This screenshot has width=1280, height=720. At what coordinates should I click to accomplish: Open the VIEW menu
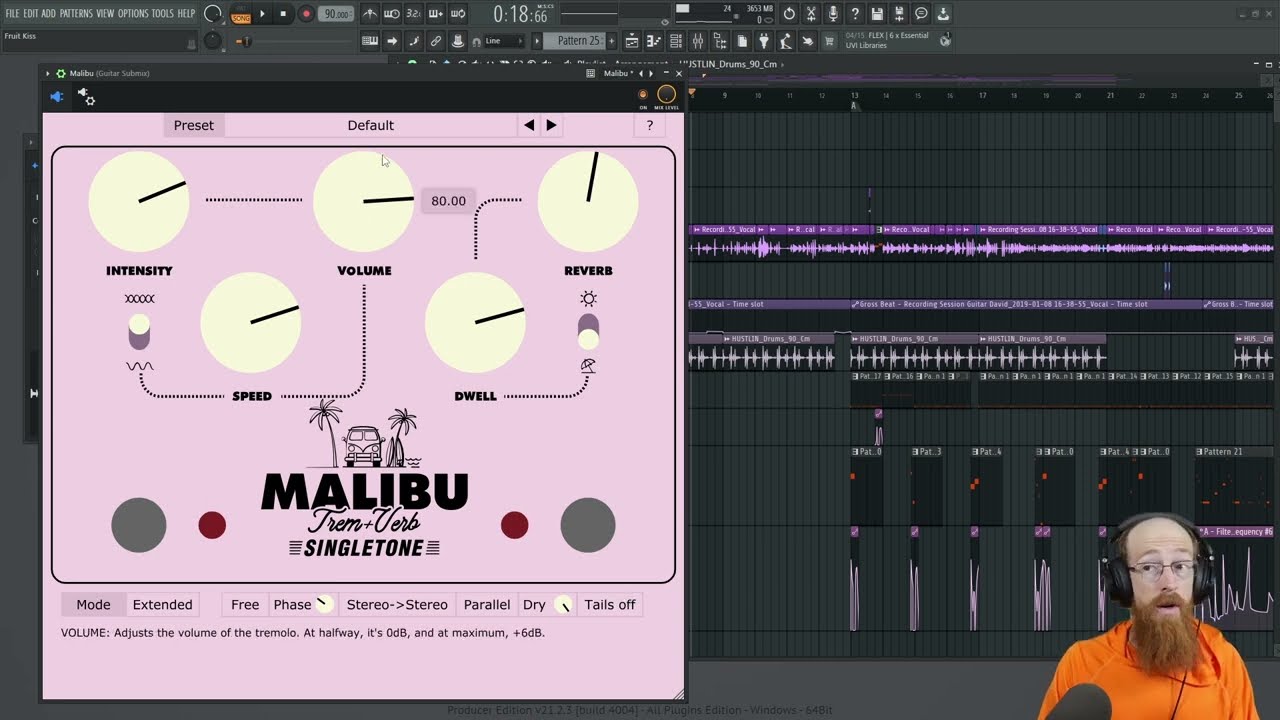point(105,14)
